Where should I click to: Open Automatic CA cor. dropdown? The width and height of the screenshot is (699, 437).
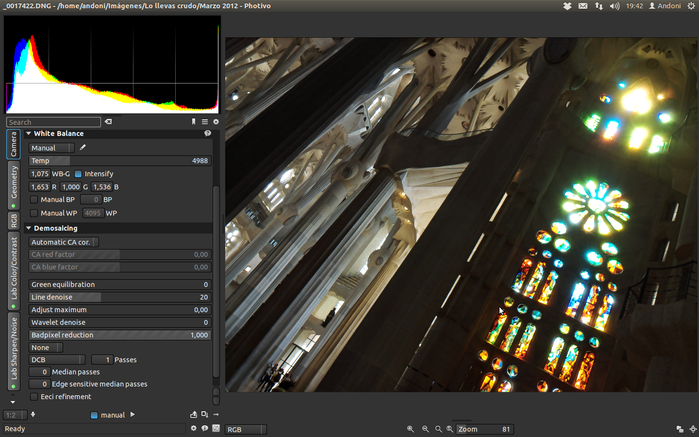click(x=64, y=242)
